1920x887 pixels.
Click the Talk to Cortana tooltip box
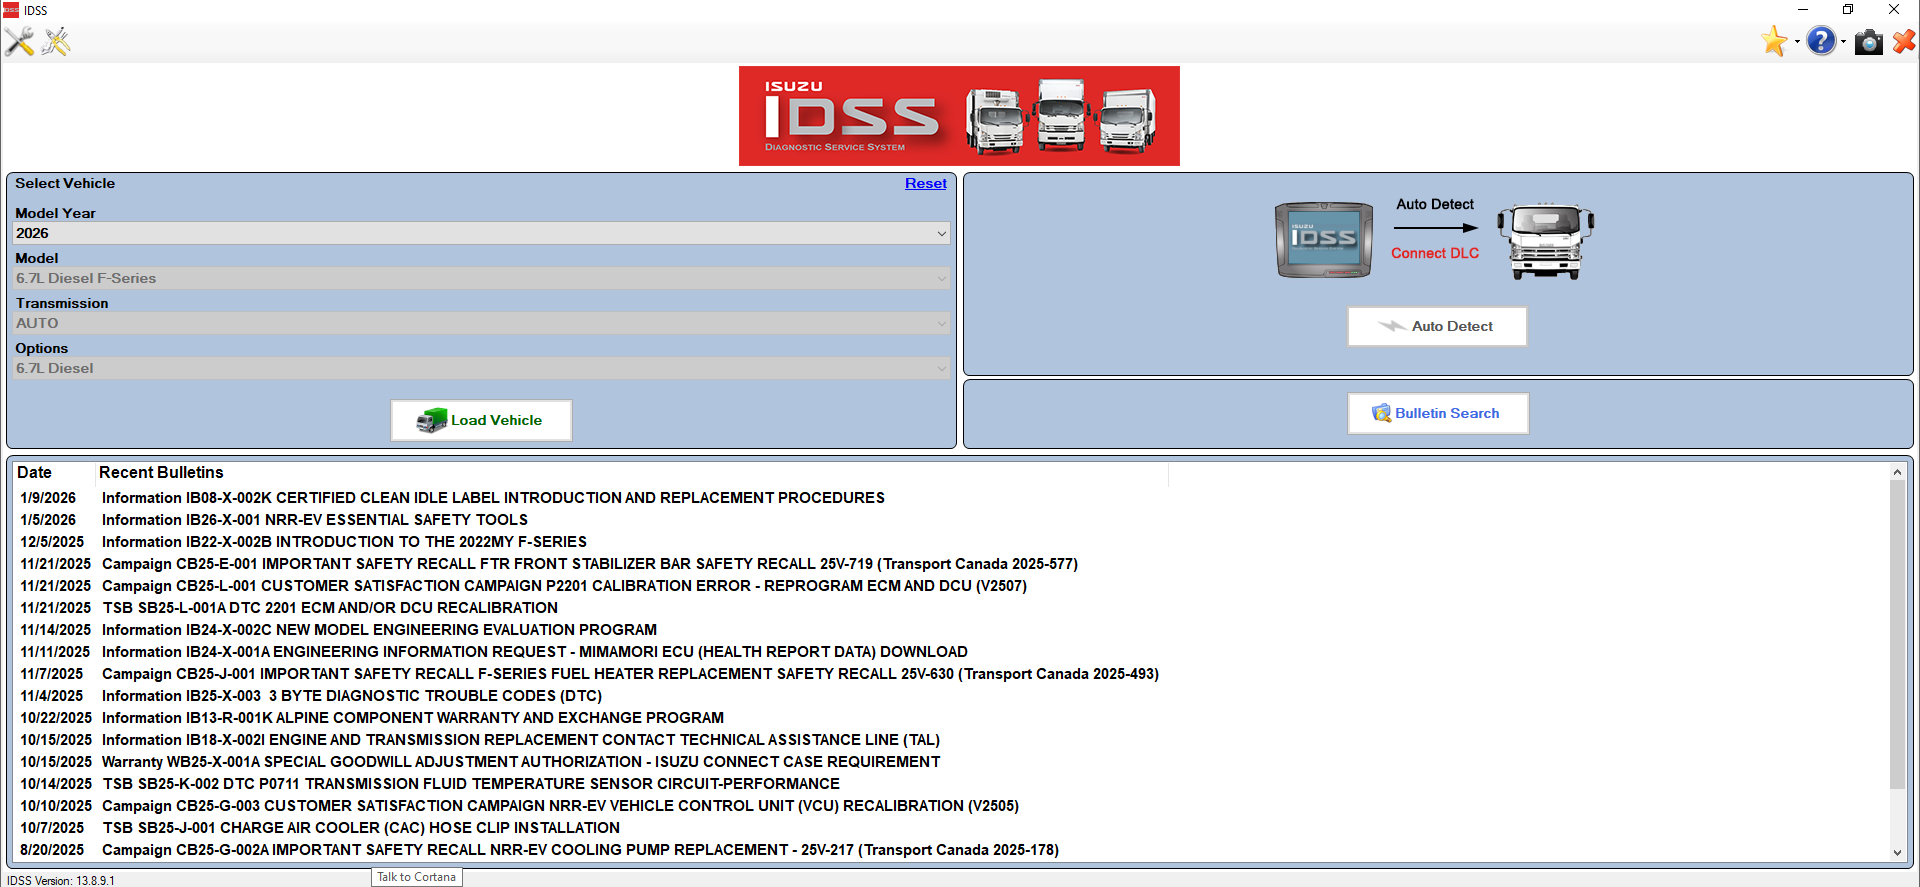[416, 877]
